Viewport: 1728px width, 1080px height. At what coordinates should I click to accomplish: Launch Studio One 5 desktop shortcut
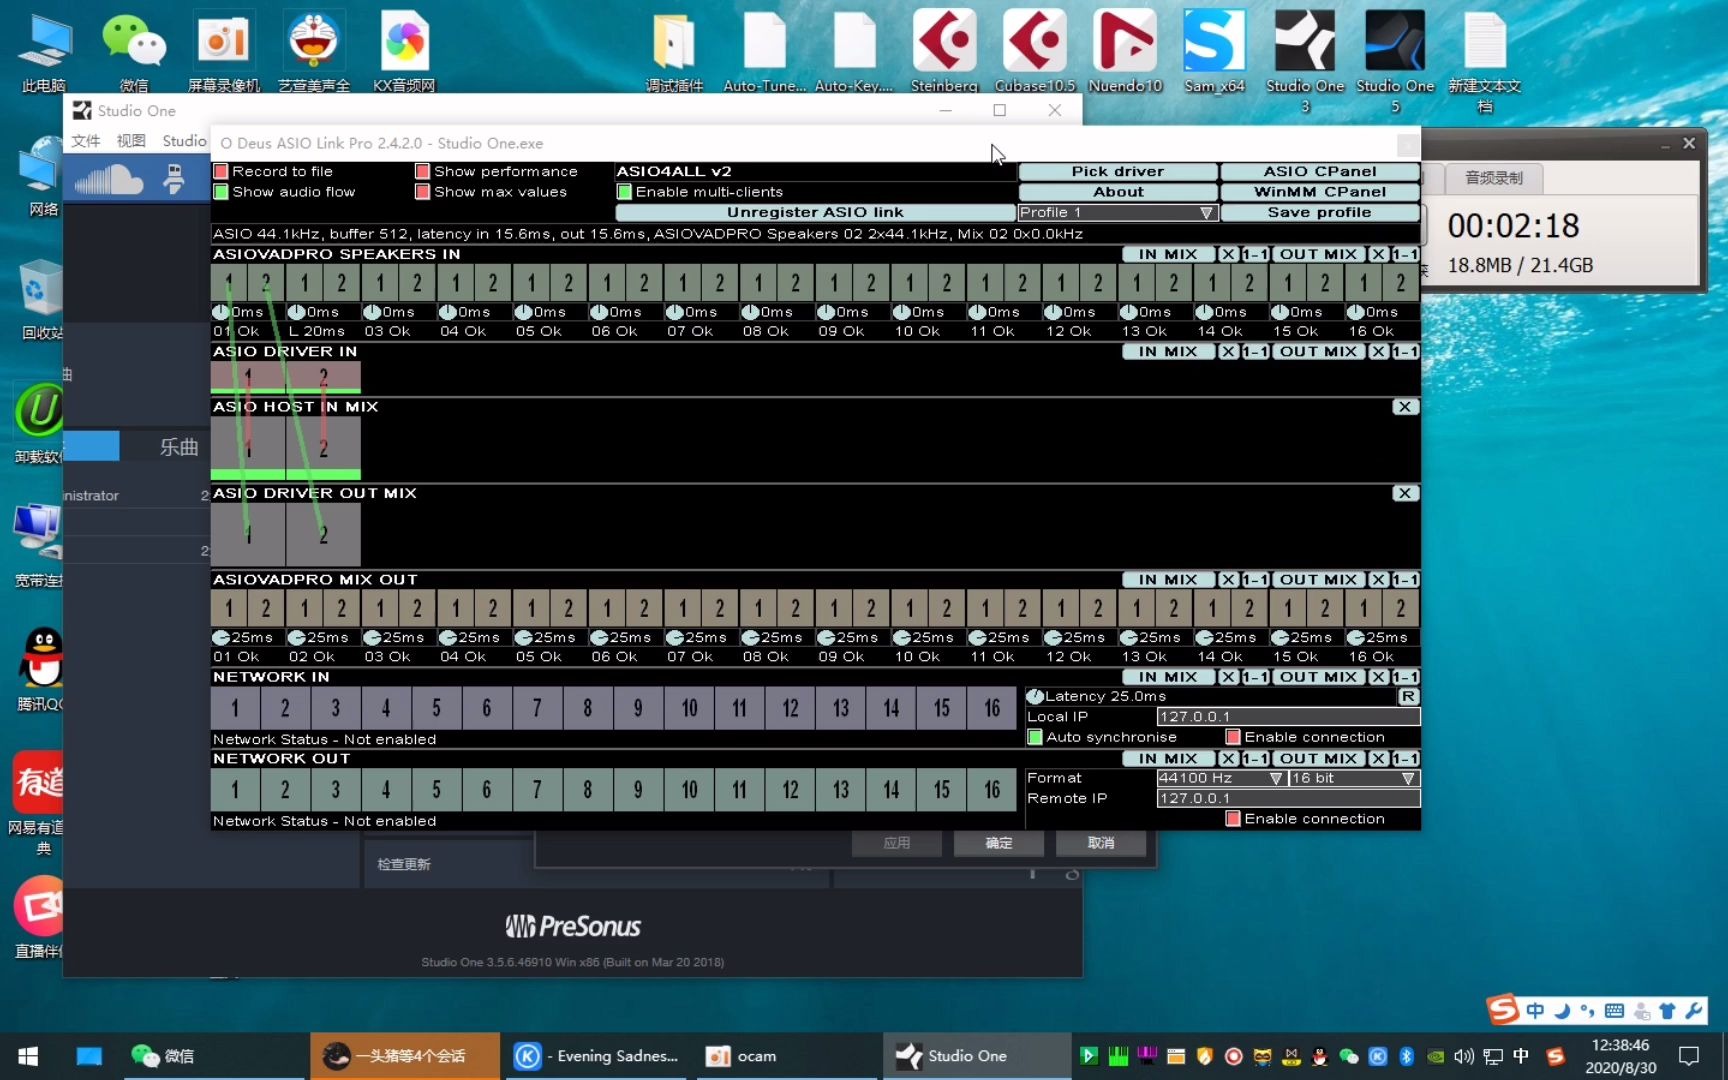(1395, 58)
